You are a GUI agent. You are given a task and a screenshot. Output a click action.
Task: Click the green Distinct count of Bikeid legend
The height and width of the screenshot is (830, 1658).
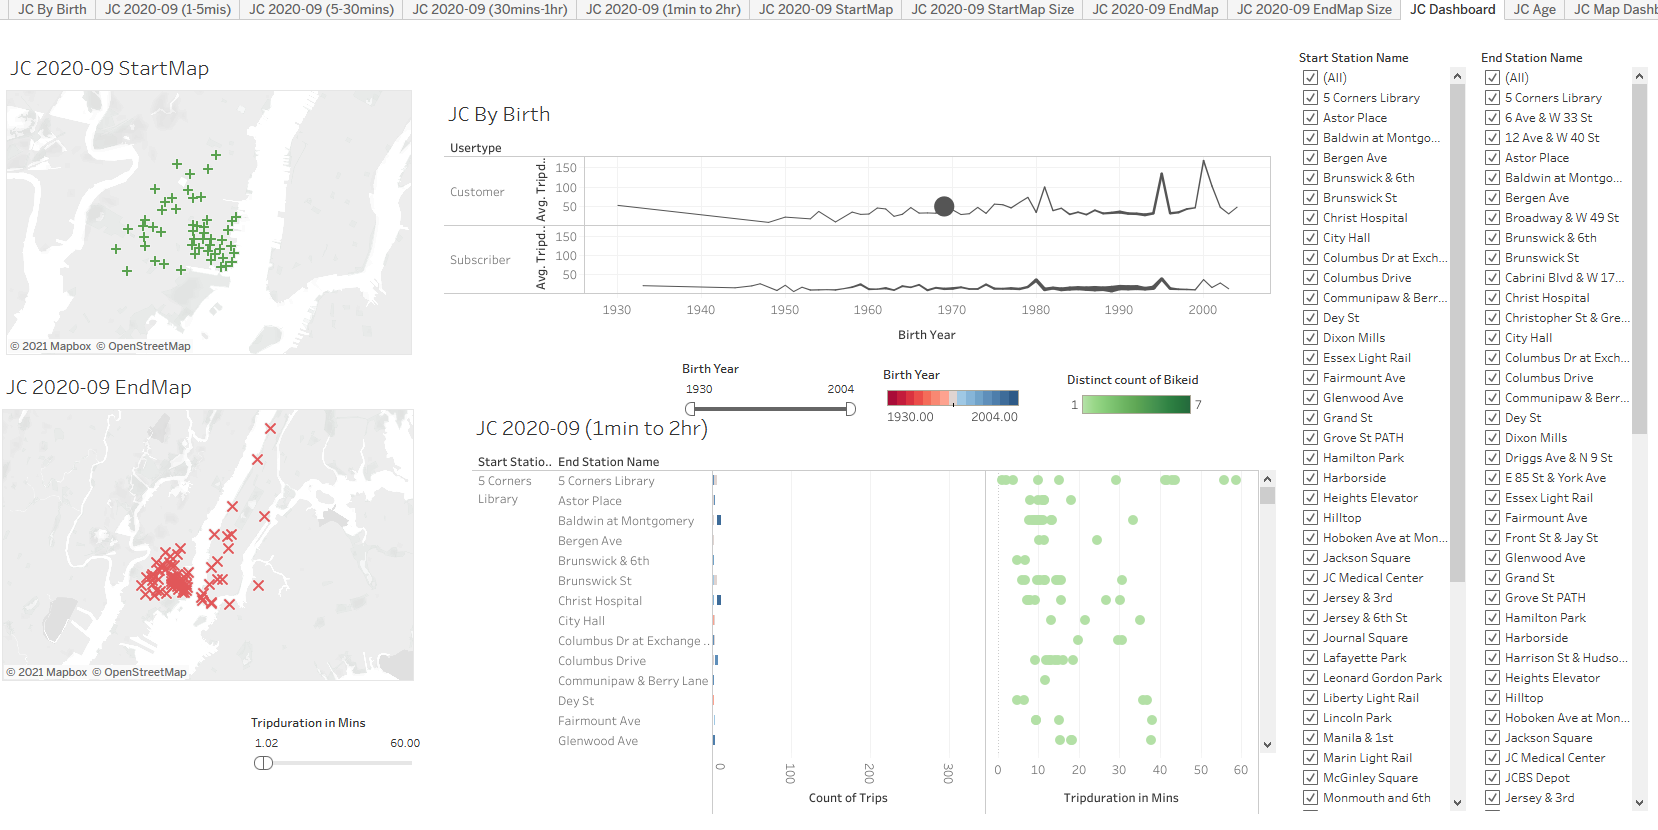click(1136, 405)
